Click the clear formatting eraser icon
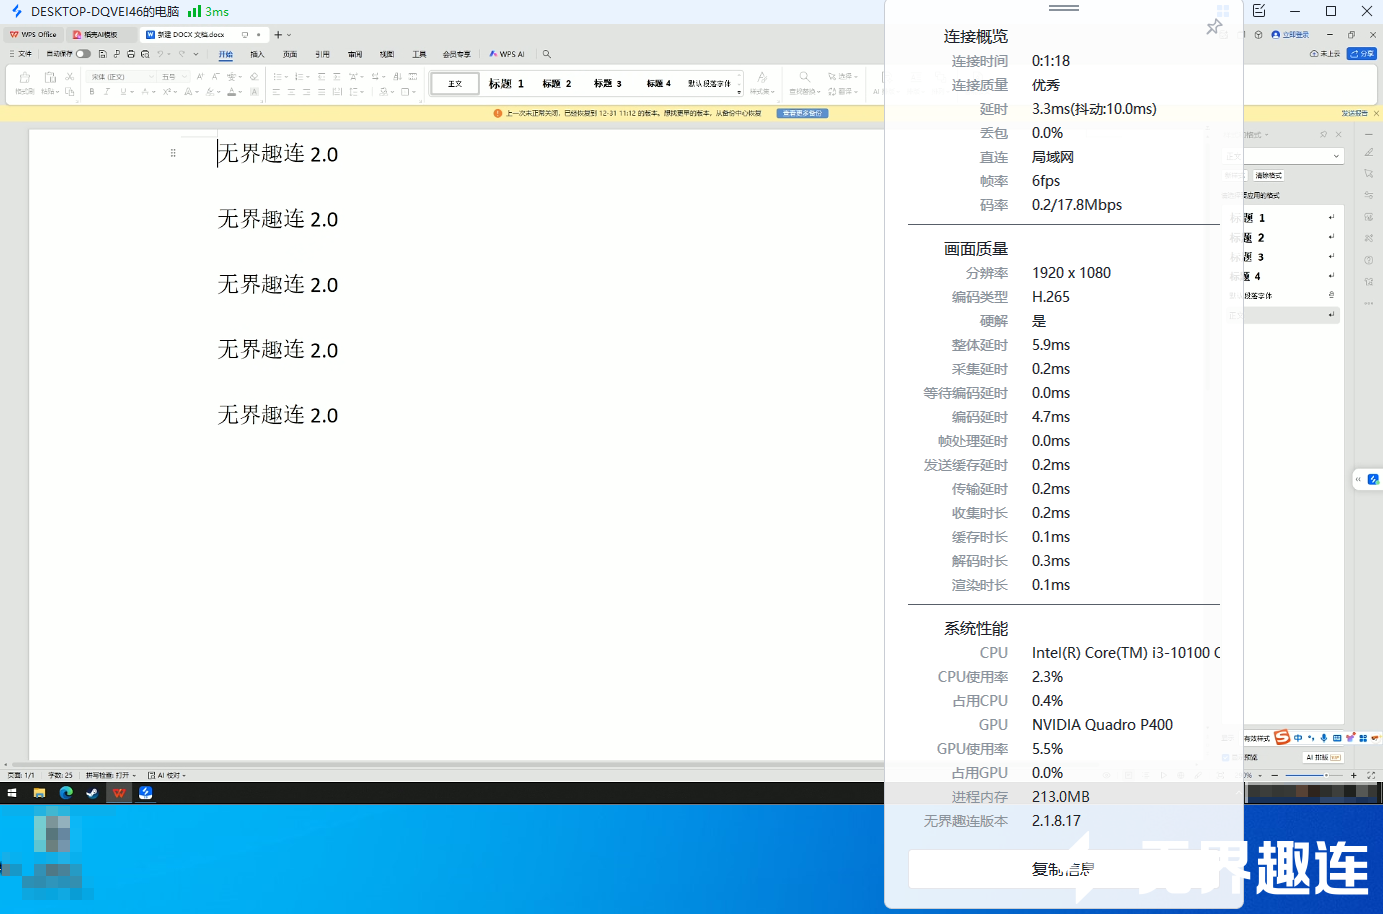The image size is (1383, 914). pos(254,77)
